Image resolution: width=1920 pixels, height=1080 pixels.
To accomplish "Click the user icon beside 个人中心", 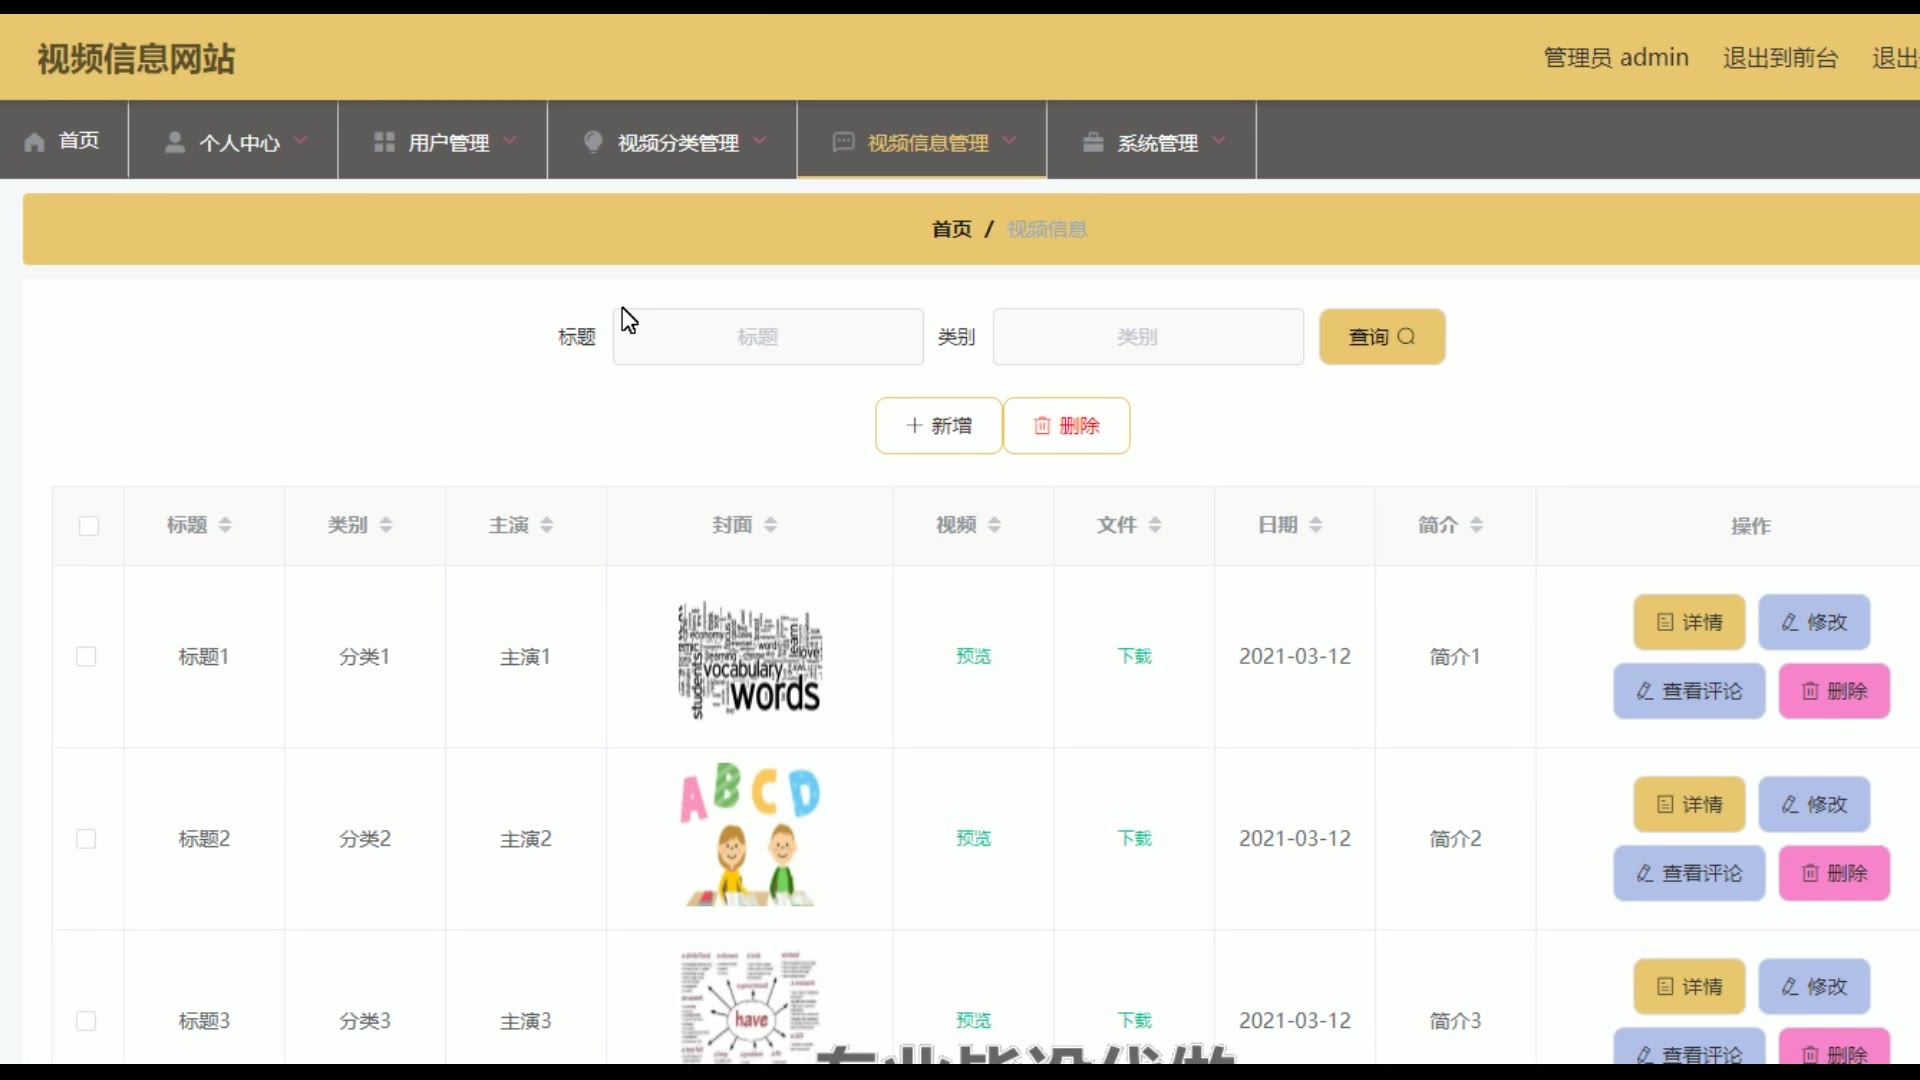I will pos(175,142).
